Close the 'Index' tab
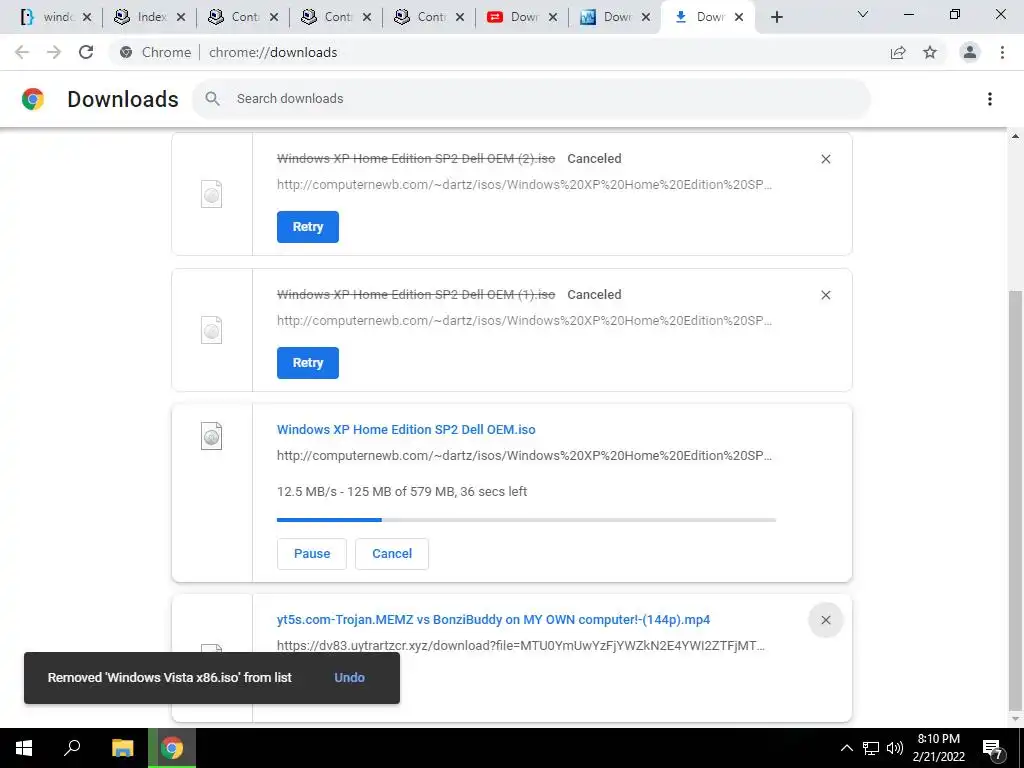 (181, 18)
